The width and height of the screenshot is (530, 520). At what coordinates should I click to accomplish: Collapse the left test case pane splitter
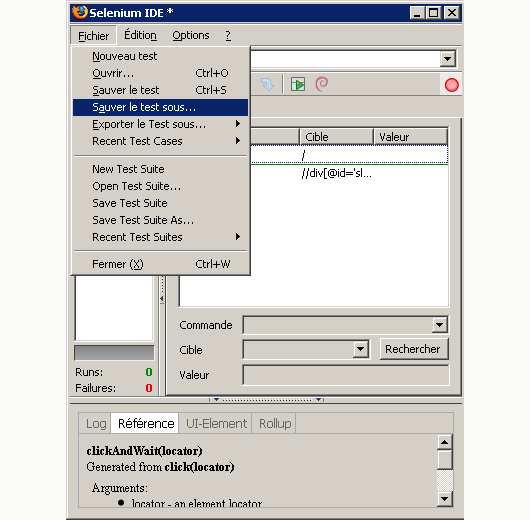[162, 299]
